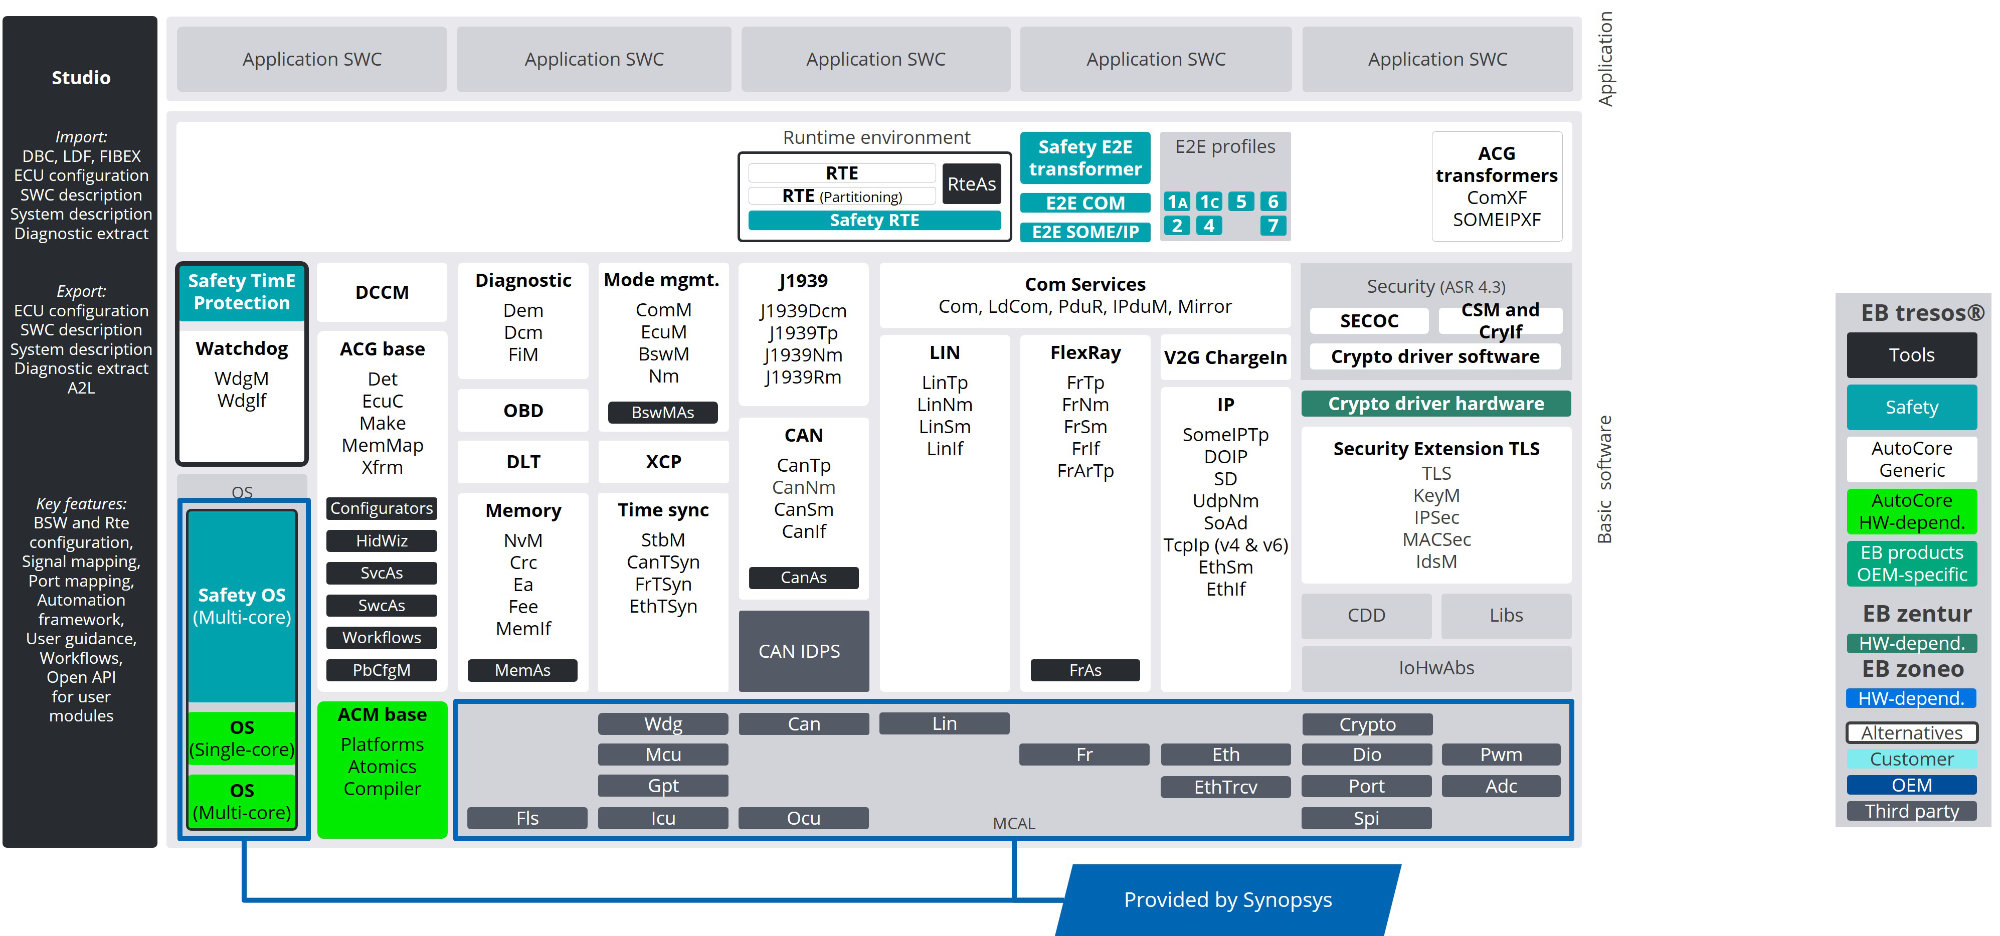
Task: Select the MemAs label
Action: click(x=523, y=670)
